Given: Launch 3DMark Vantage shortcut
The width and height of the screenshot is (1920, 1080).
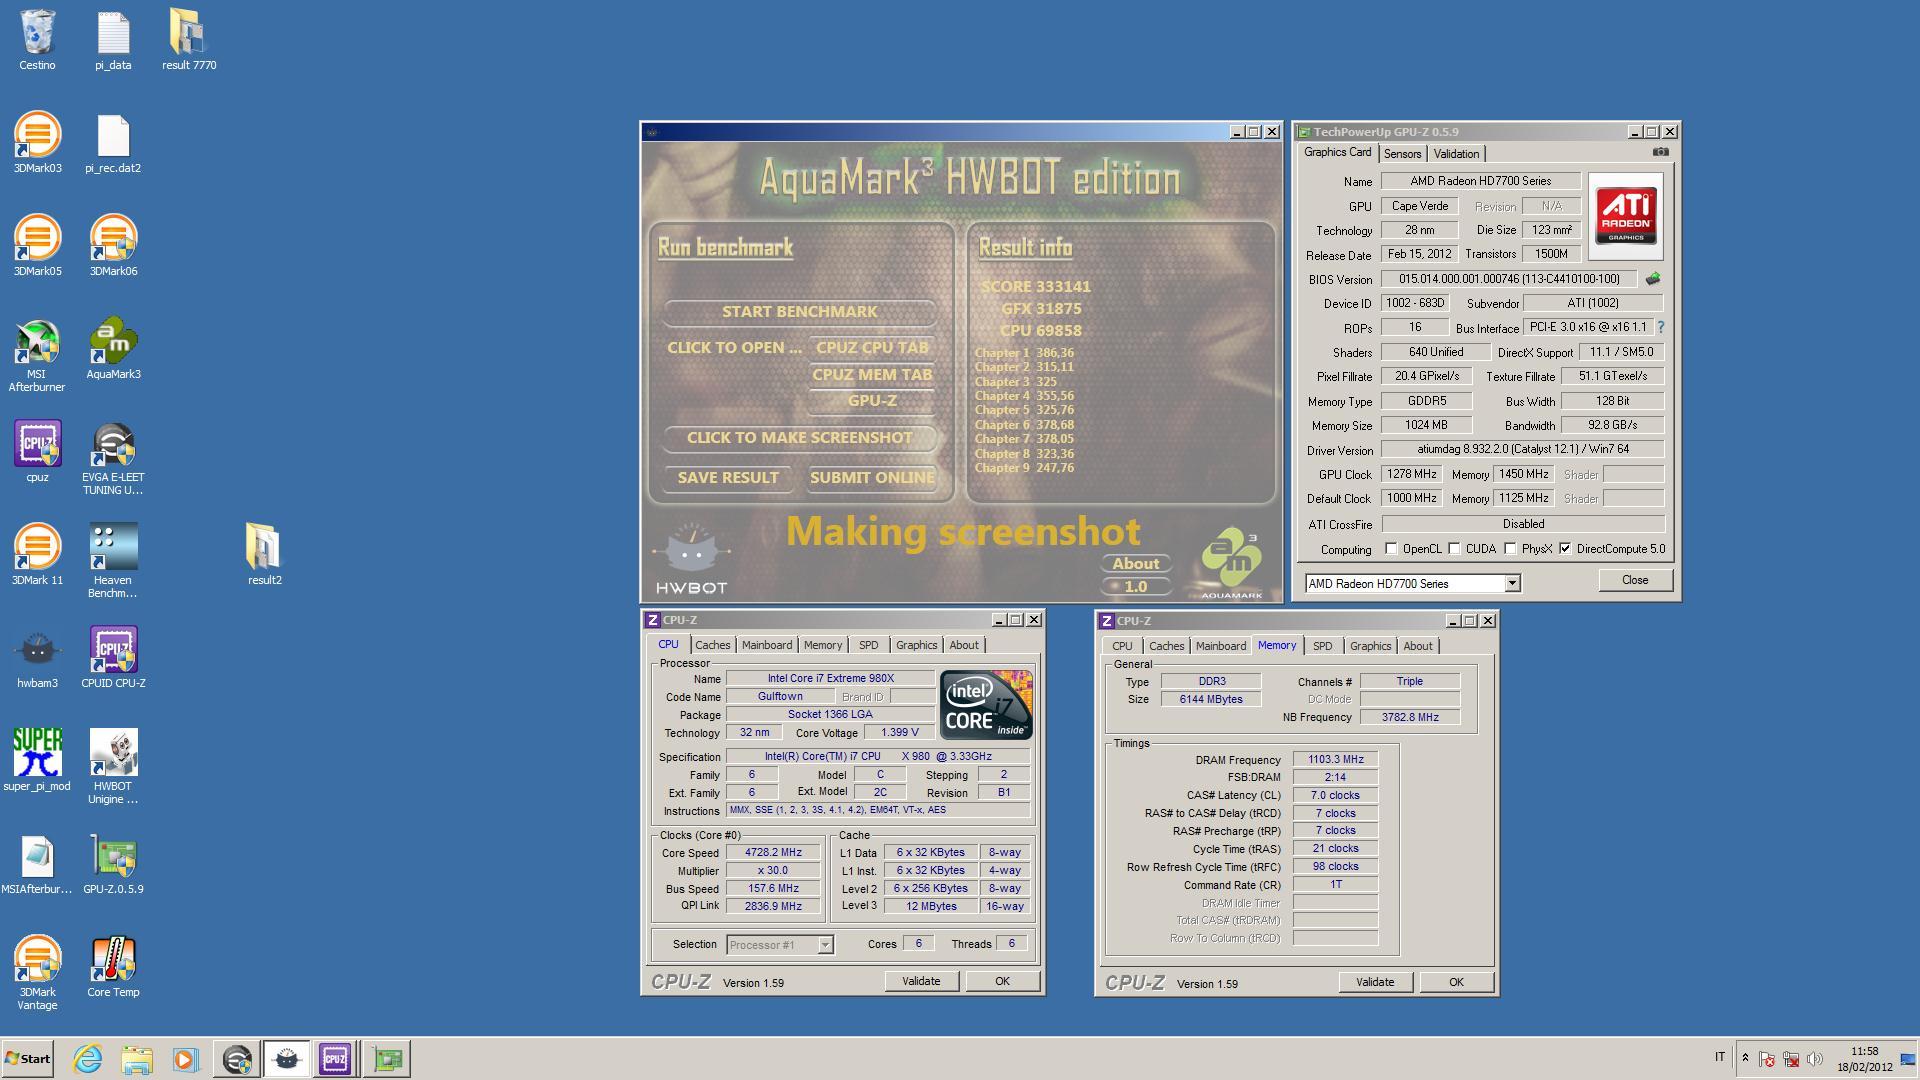Looking at the screenshot, I should pos(37,974).
